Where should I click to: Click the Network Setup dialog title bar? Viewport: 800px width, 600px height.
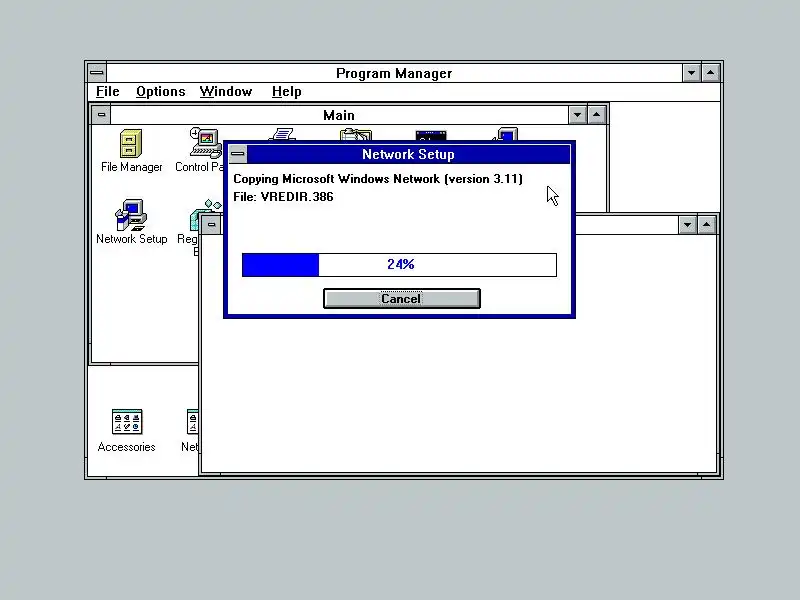tap(408, 154)
